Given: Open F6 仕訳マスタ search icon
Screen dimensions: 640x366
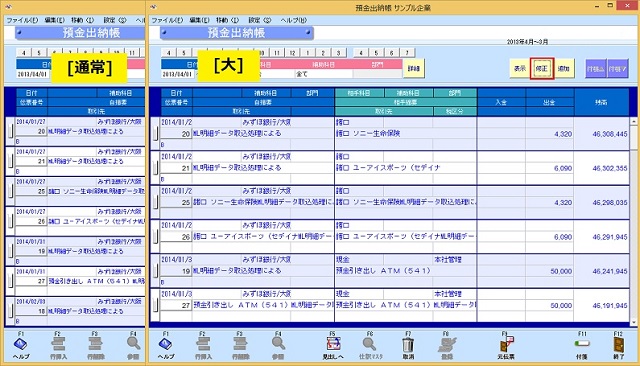Looking at the screenshot, I should (x=369, y=344).
